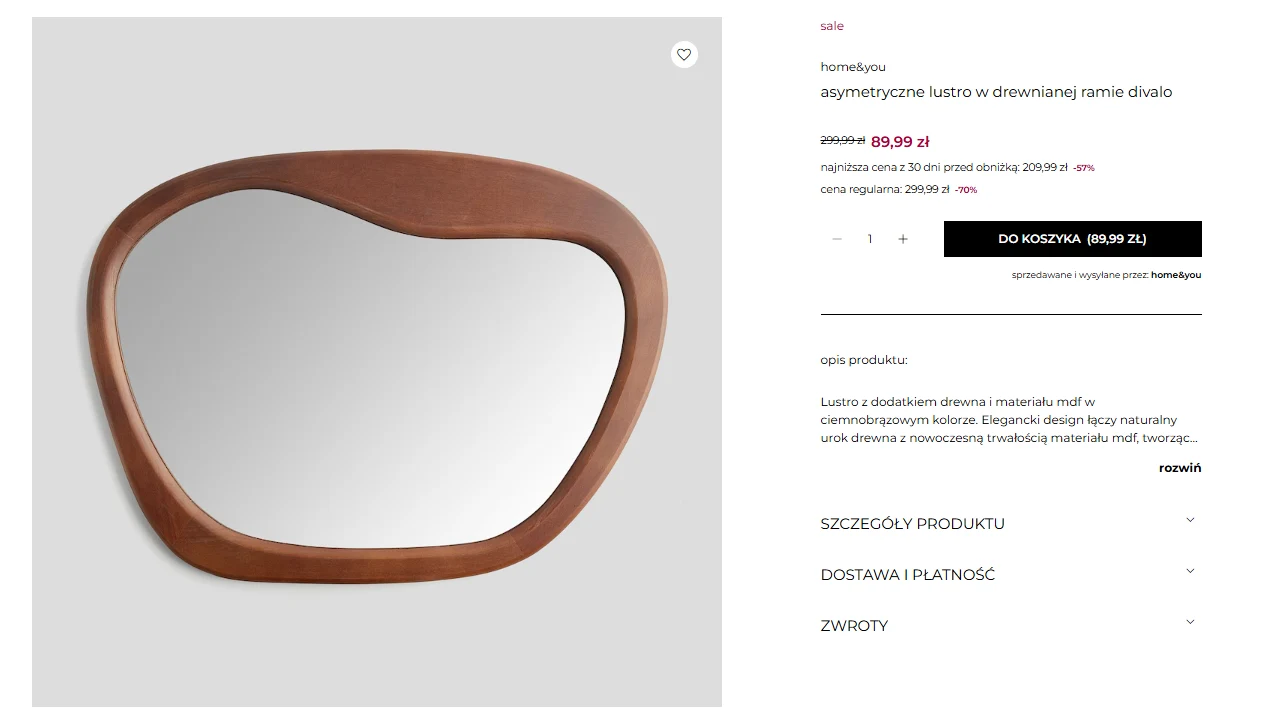The image size is (1269, 718).
Task: Increase quantity with the plus icon
Action: (903, 239)
